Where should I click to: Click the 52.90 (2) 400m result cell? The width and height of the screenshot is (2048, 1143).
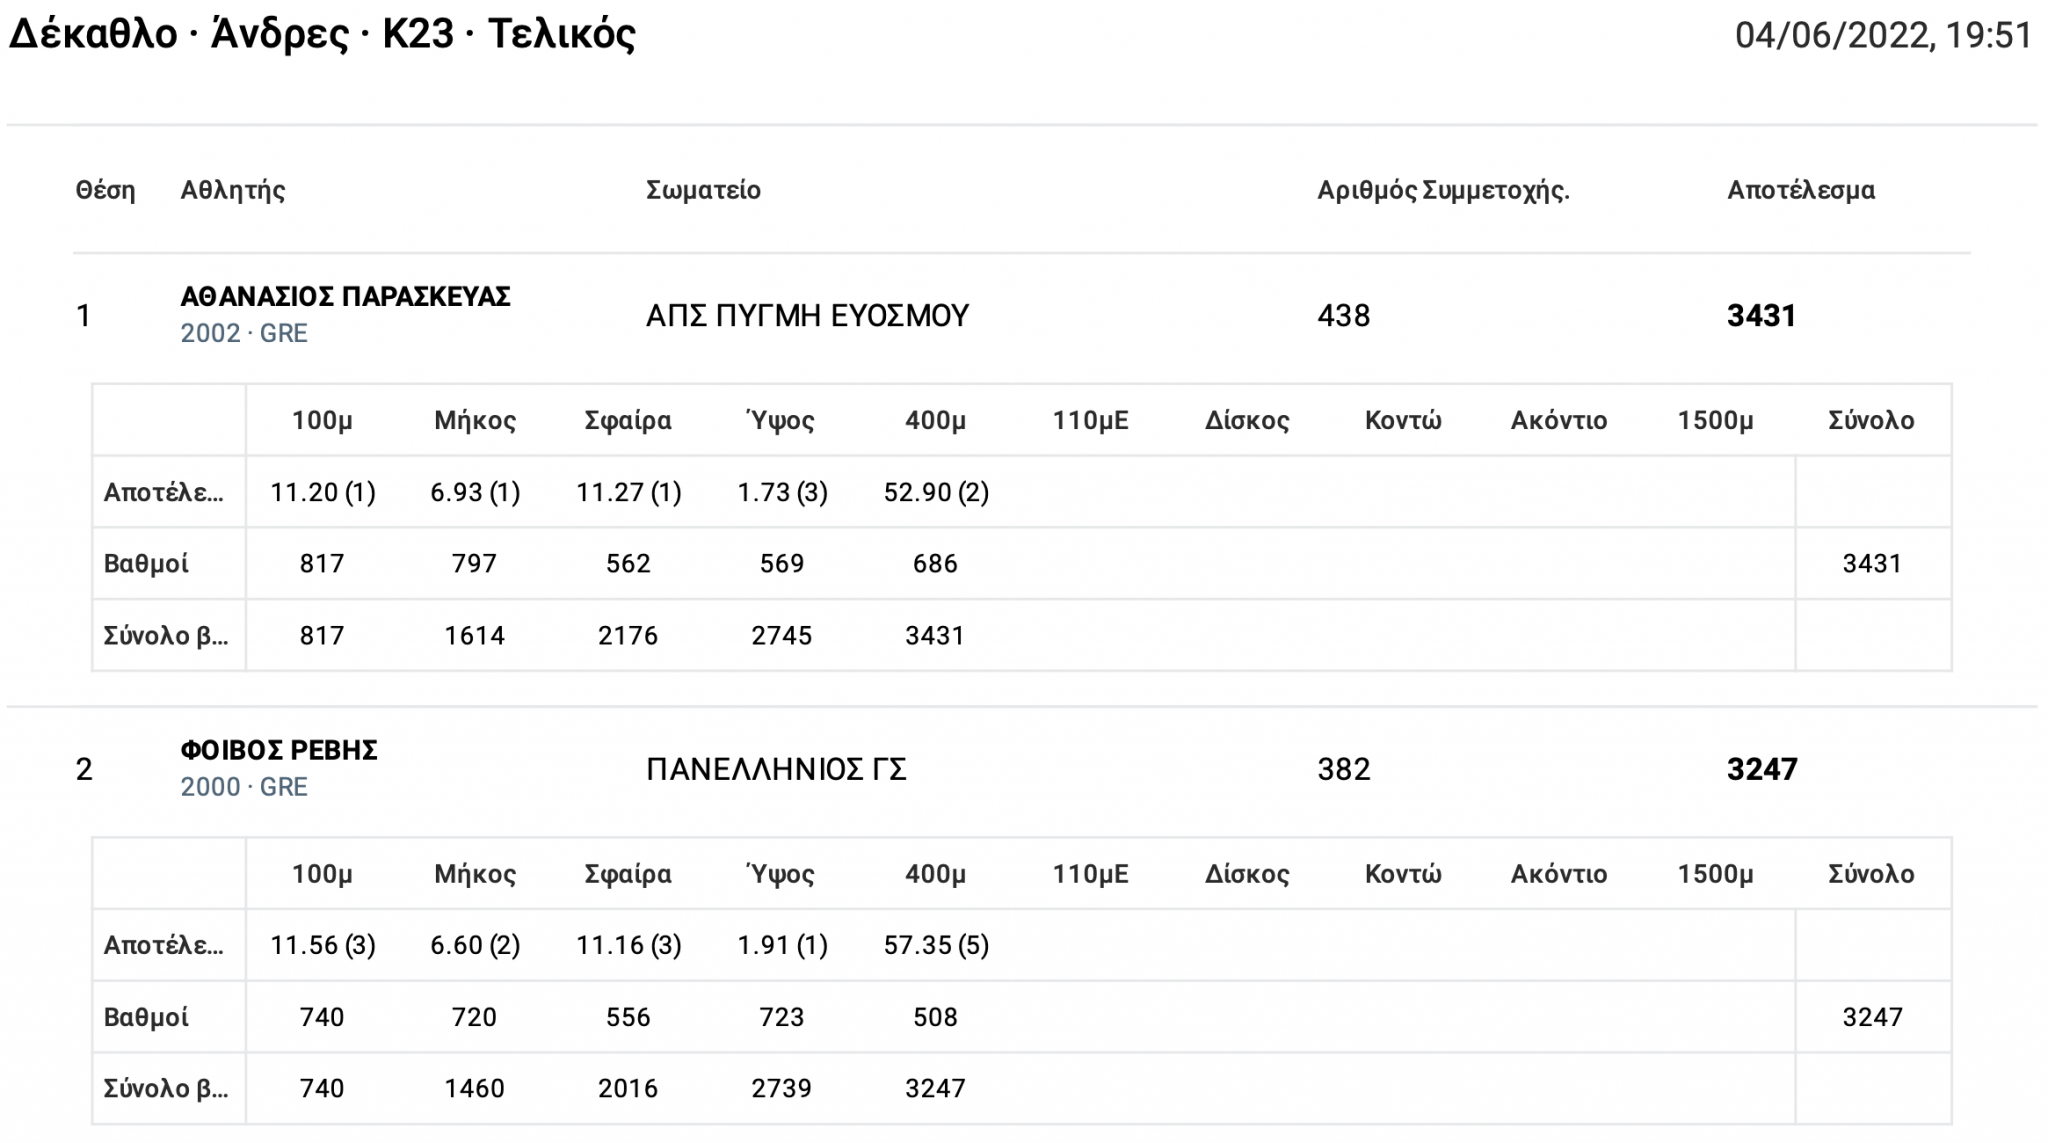point(936,492)
